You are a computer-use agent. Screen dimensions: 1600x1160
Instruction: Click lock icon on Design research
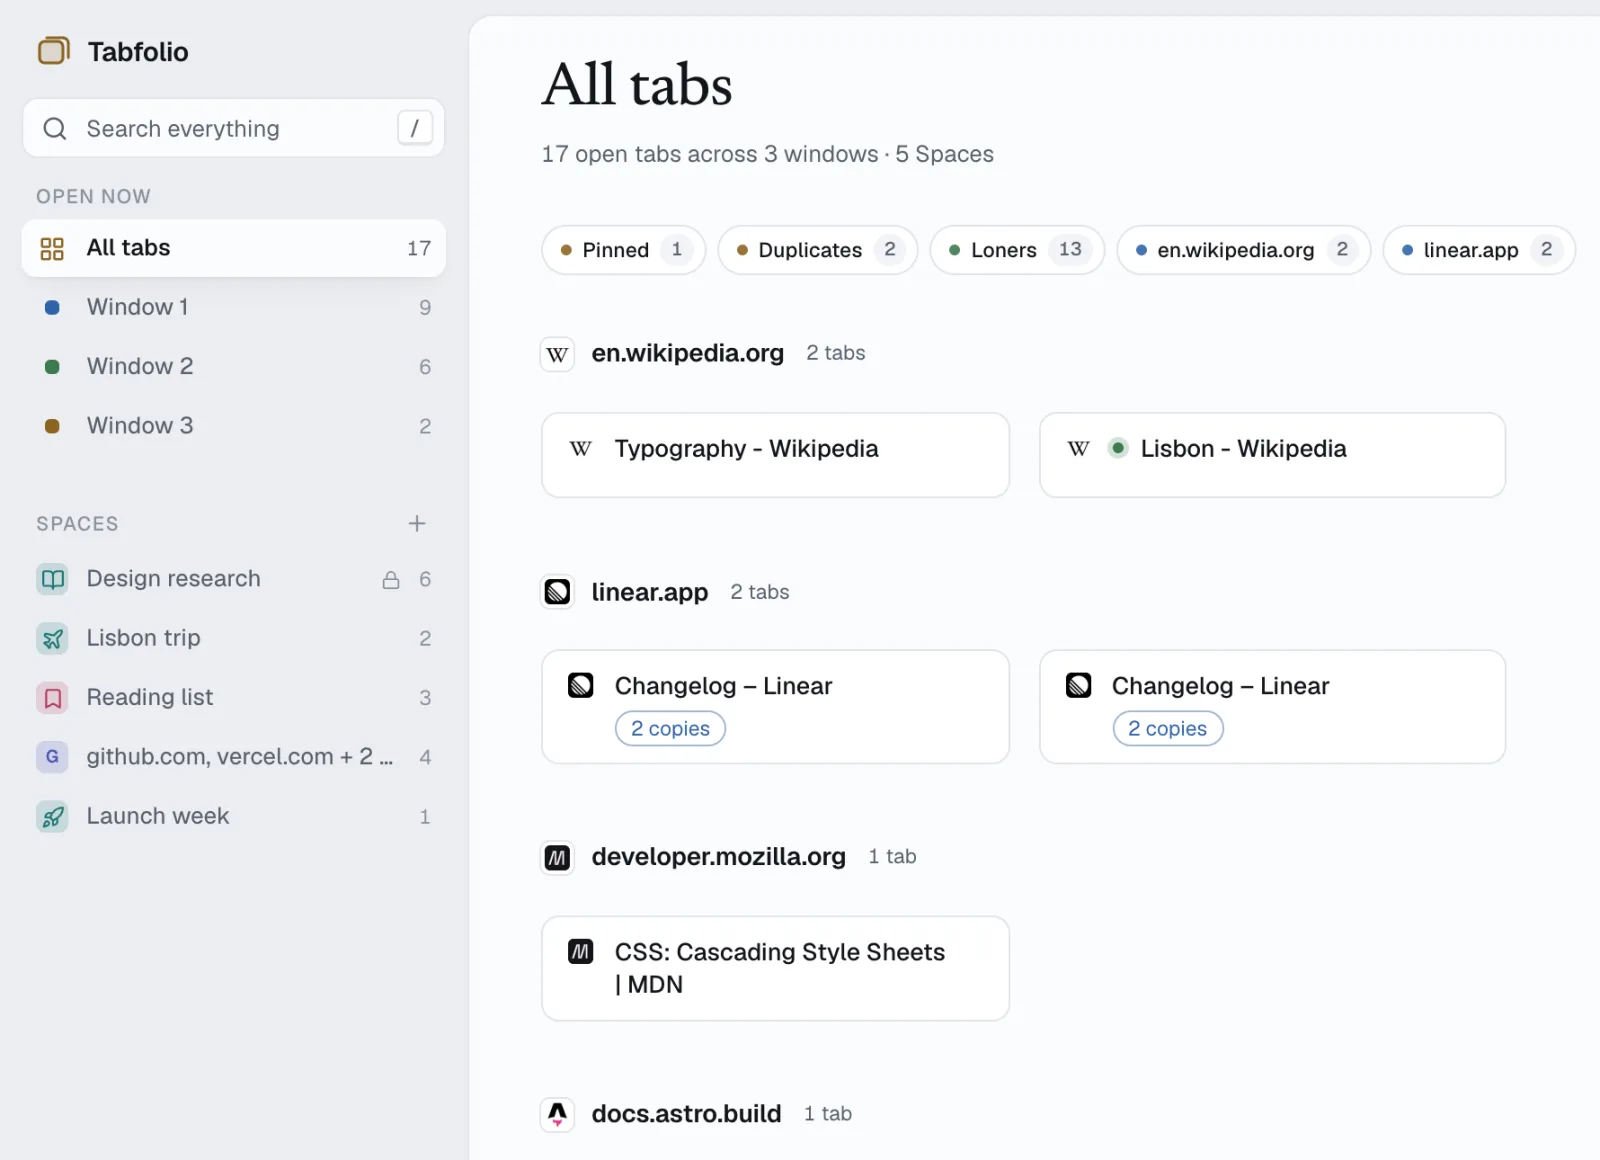coord(391,580)
